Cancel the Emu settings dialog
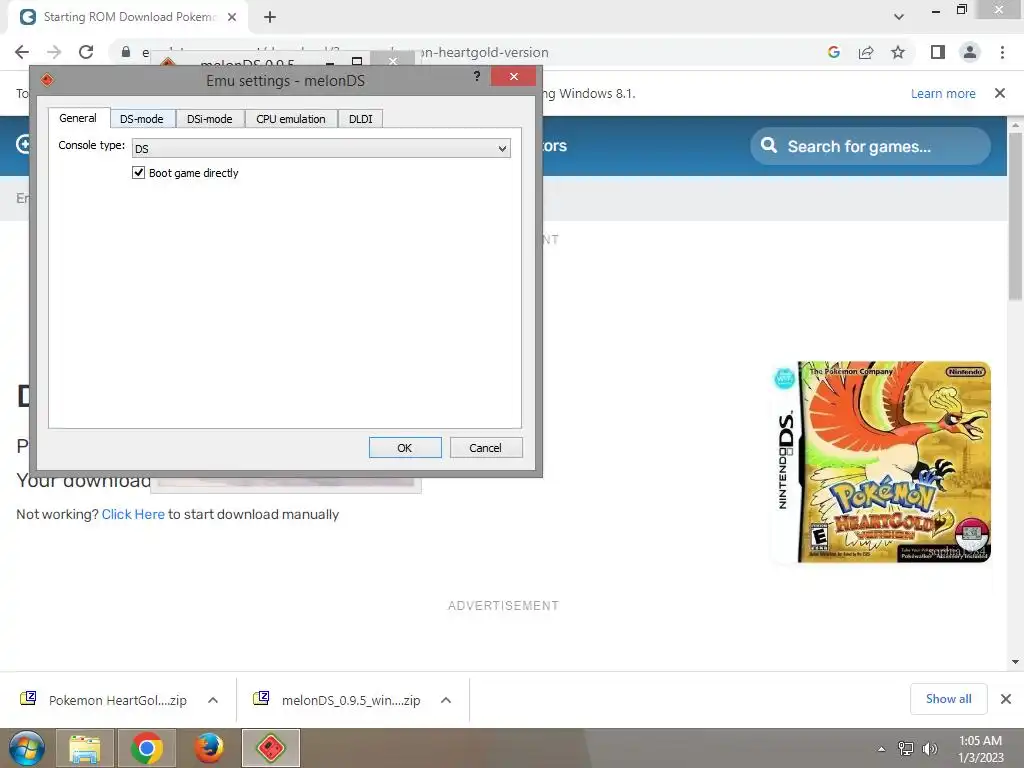1024x768 pixels. tap(485, 448)
